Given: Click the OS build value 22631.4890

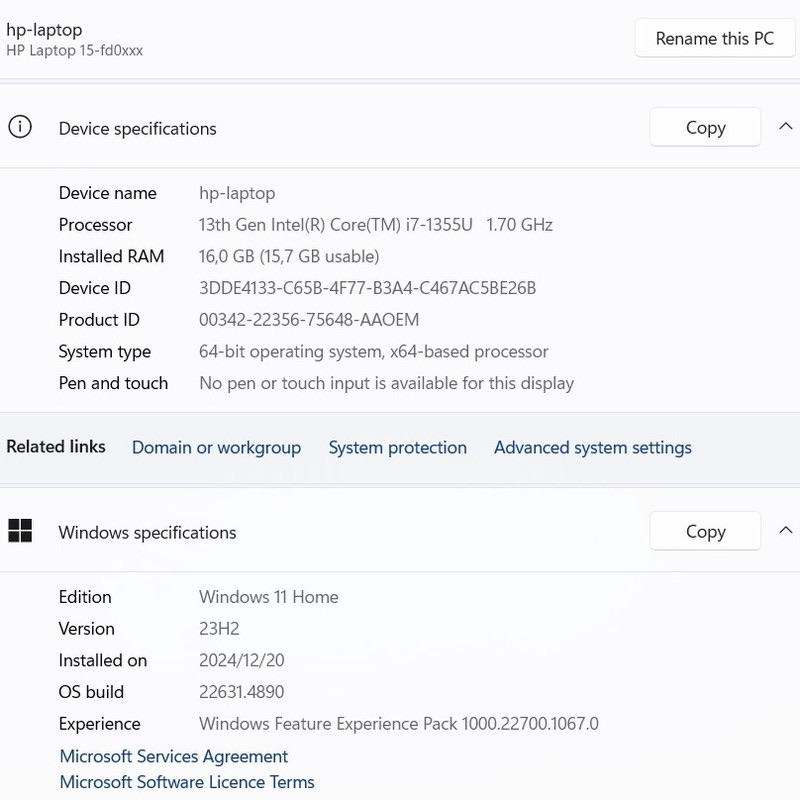Looking at the screenshot, I should tap(241, 692).
